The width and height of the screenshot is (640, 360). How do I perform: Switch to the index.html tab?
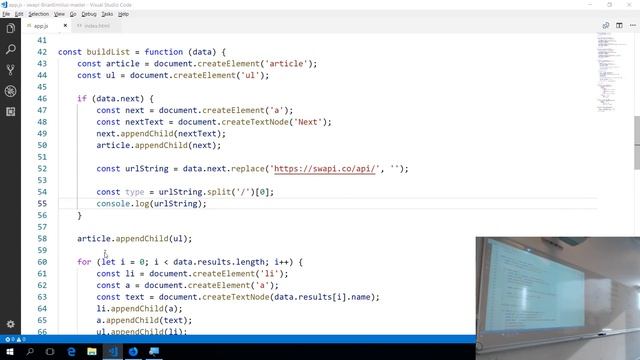(x=97, y=26)
